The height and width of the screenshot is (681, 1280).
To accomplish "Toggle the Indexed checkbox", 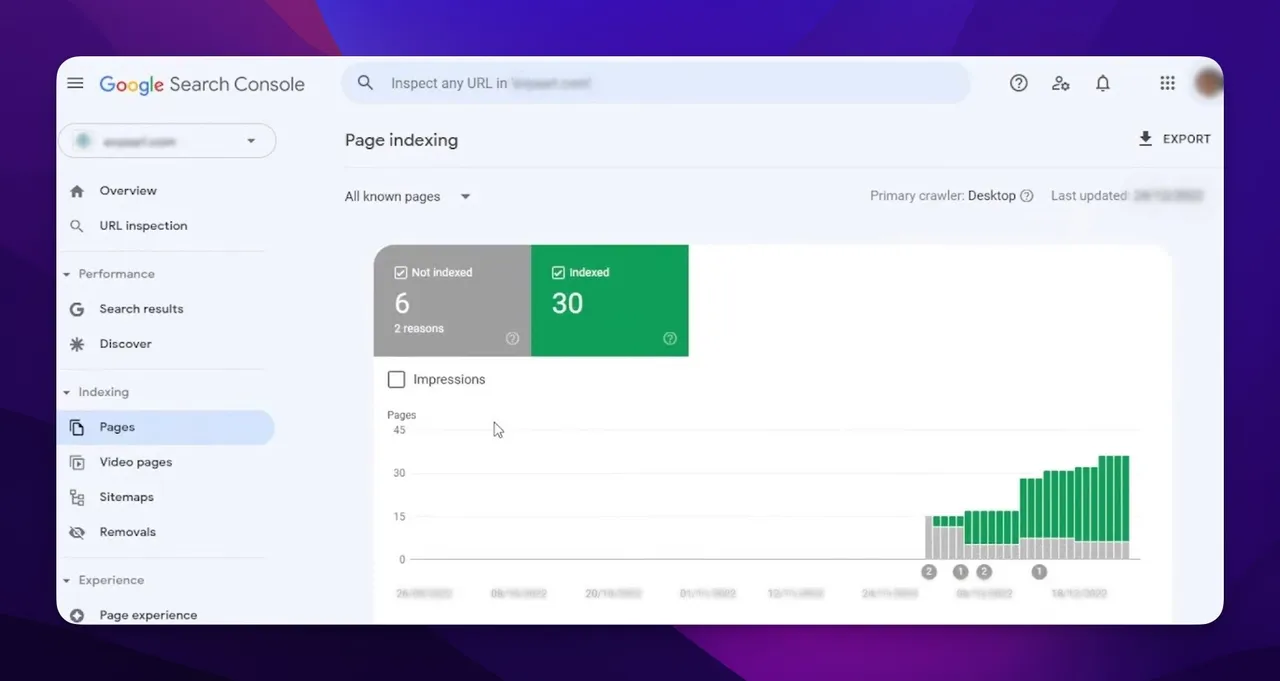I will [x=559, y=272].
